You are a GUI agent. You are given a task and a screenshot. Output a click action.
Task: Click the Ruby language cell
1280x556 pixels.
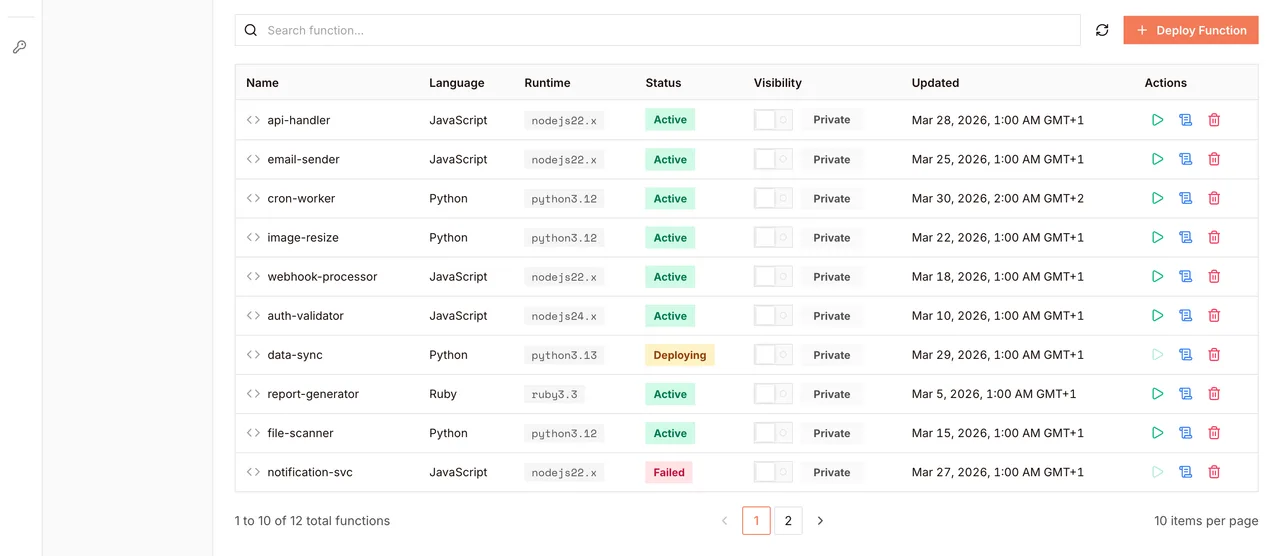click(443, 394)
